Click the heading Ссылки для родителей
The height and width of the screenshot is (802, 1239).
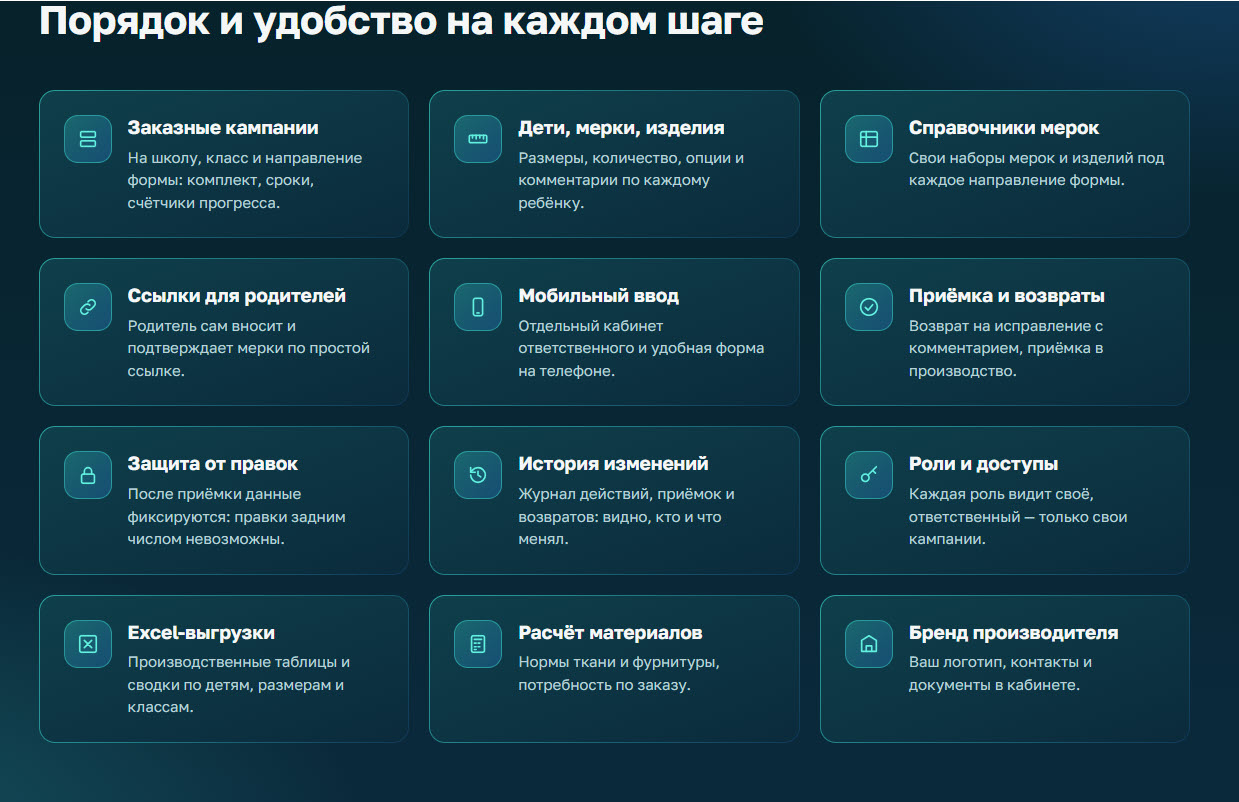point(237,296)
